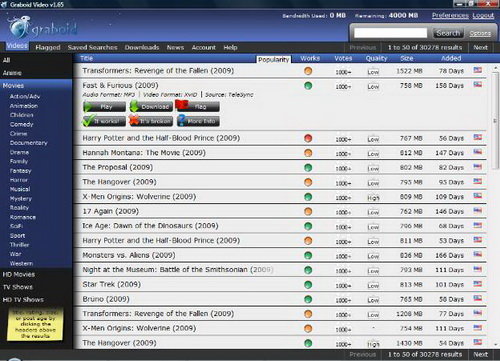Click the search input field

390,33
